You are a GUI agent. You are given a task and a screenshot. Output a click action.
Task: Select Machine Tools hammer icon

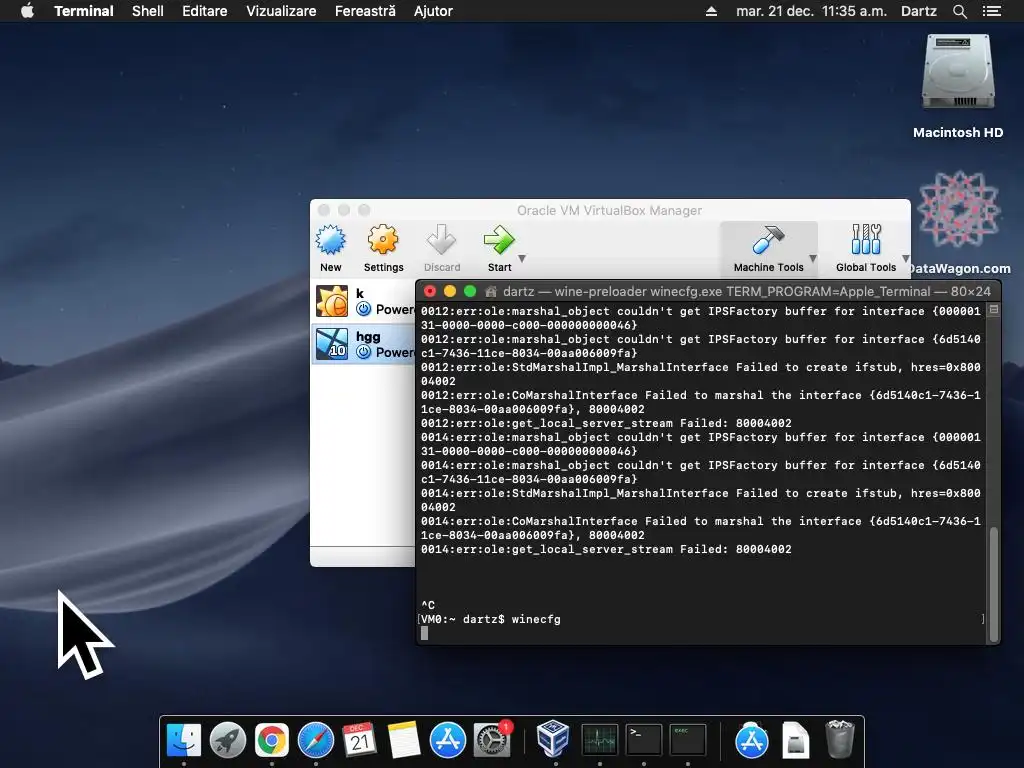(768, 240)
